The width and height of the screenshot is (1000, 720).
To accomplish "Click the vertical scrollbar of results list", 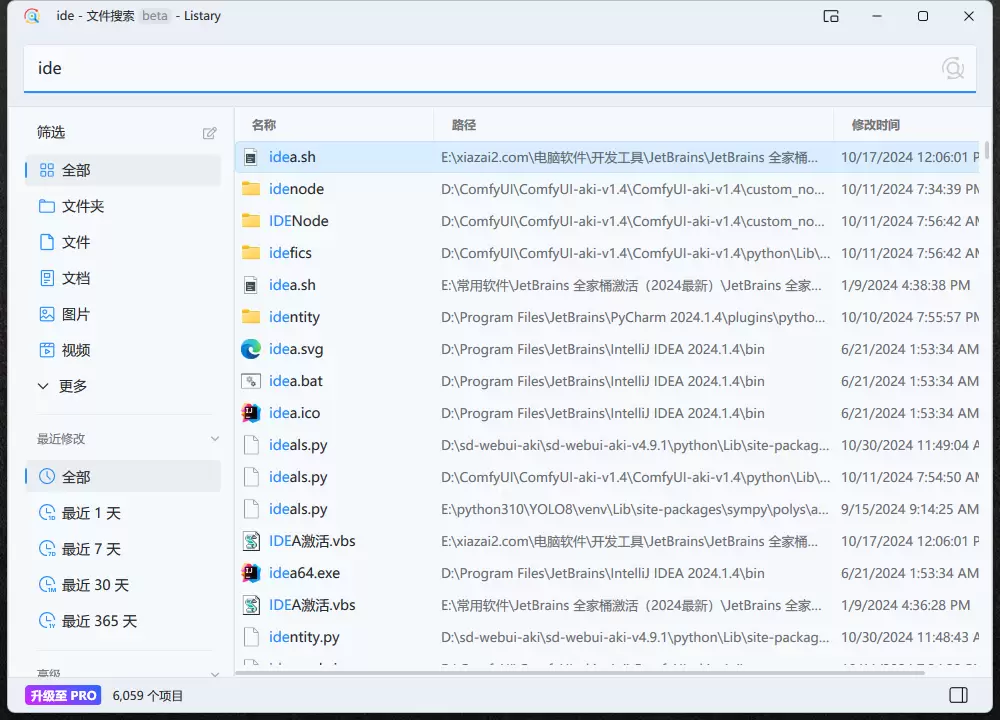I will point(987,151).
